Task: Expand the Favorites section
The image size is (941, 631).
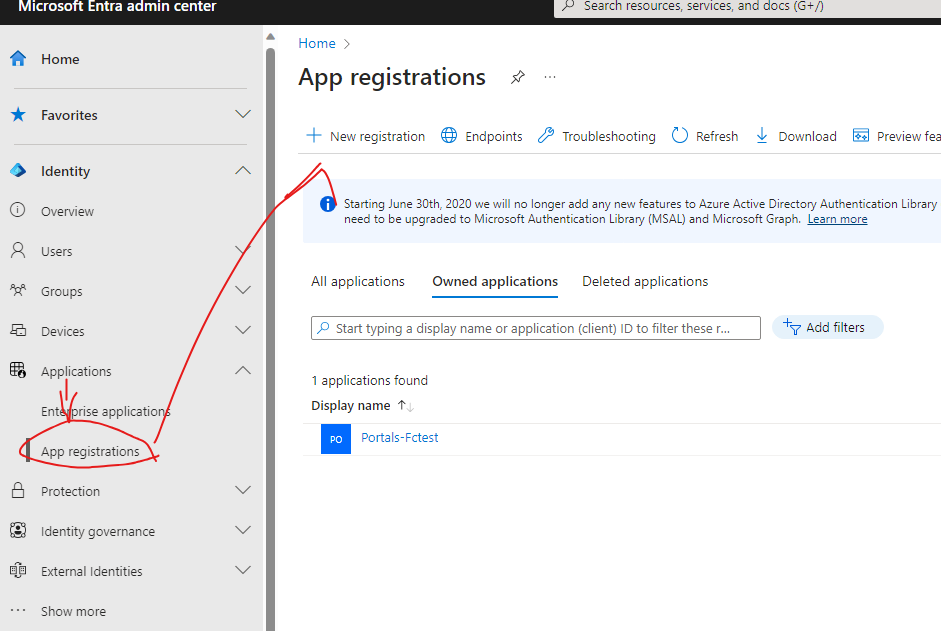Action: (x=242, y=114)
